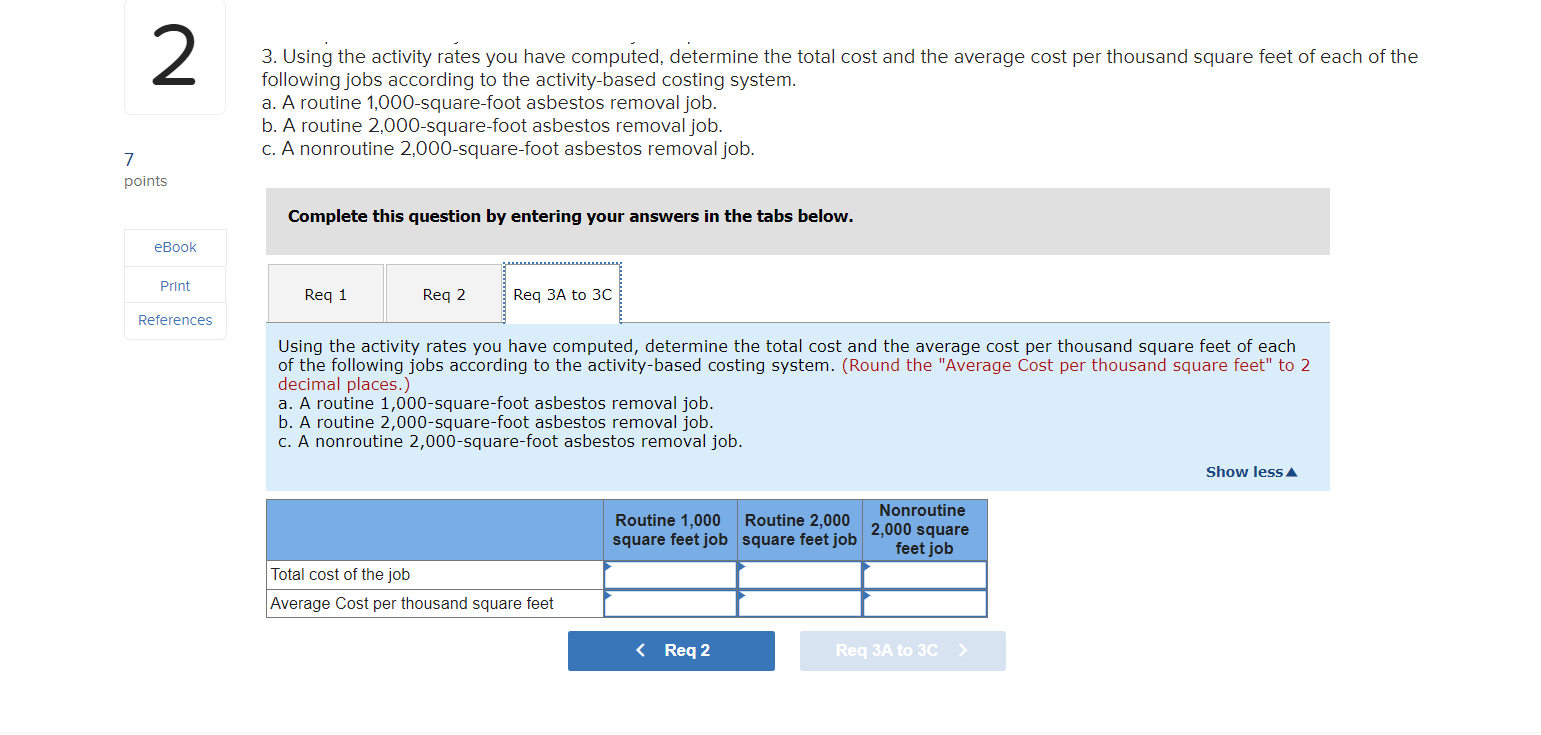Click the Show less arrow icon

click(x=1290, y=471)
